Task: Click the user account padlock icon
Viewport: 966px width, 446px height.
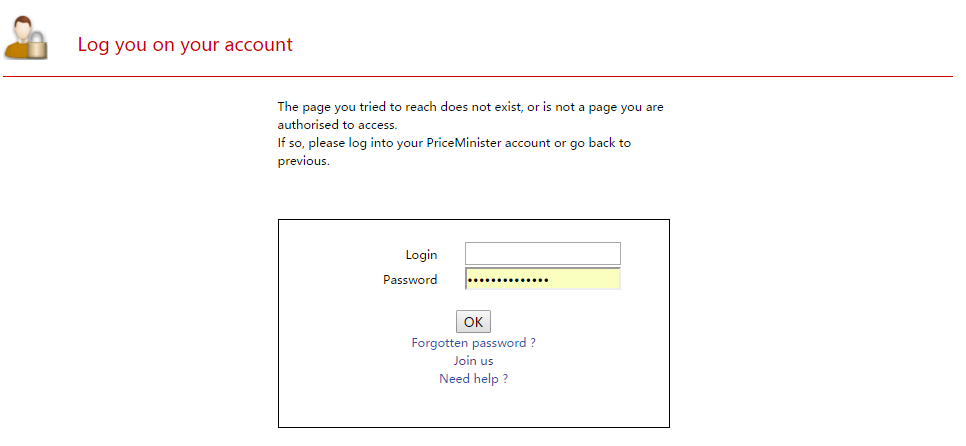Action: [25, 39]
